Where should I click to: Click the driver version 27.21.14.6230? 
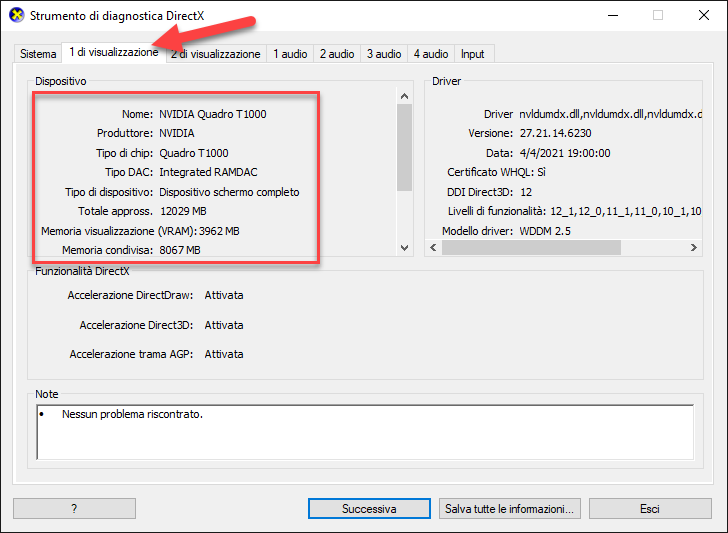tap(556, 133)
